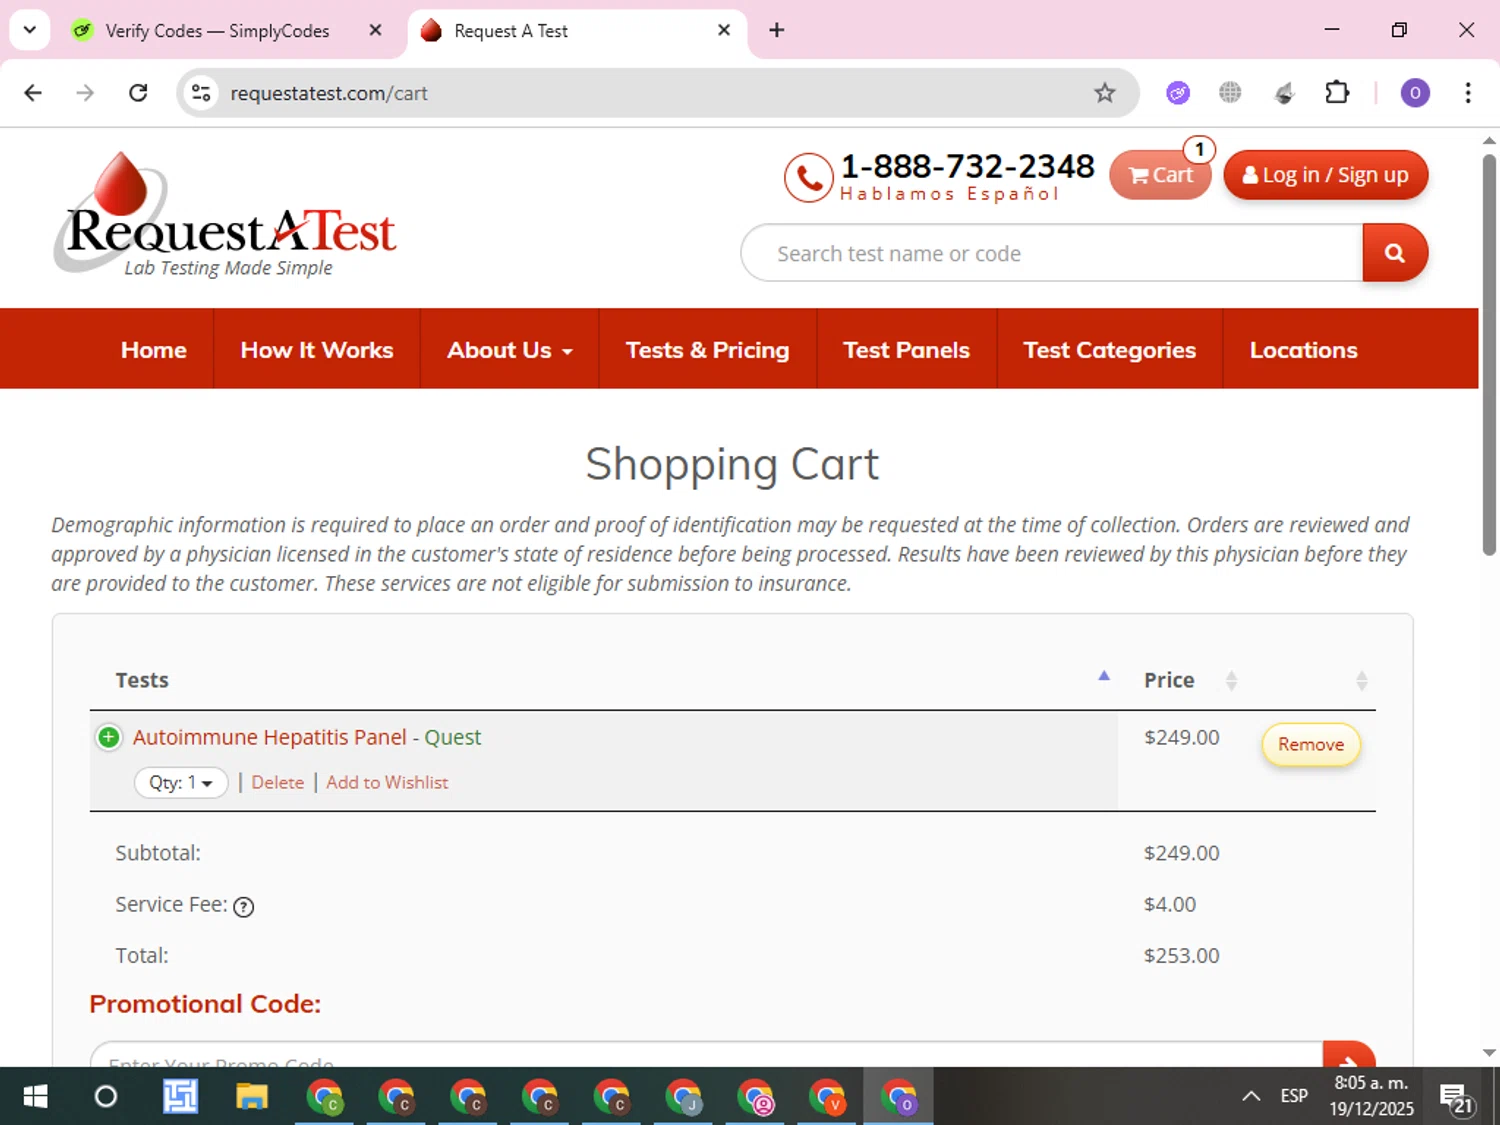Call the 1-888-732-2348 phone number link
This screenshot has width=1500, height=1125.
(967, 166)
